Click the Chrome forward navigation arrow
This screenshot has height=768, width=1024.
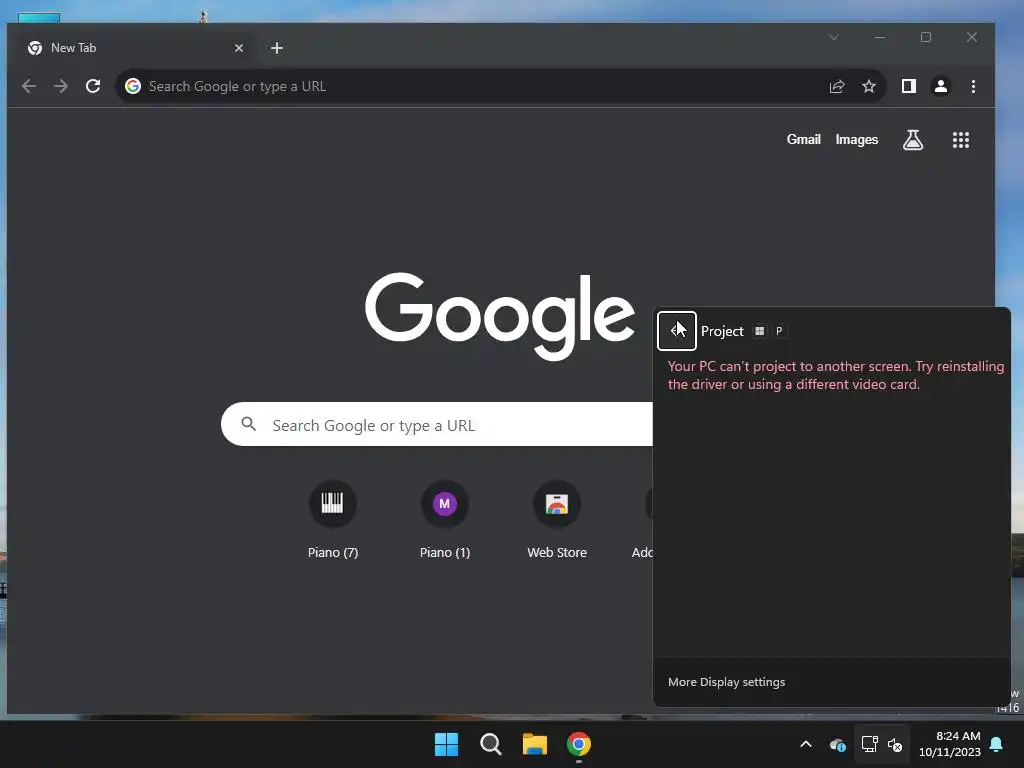61,86
